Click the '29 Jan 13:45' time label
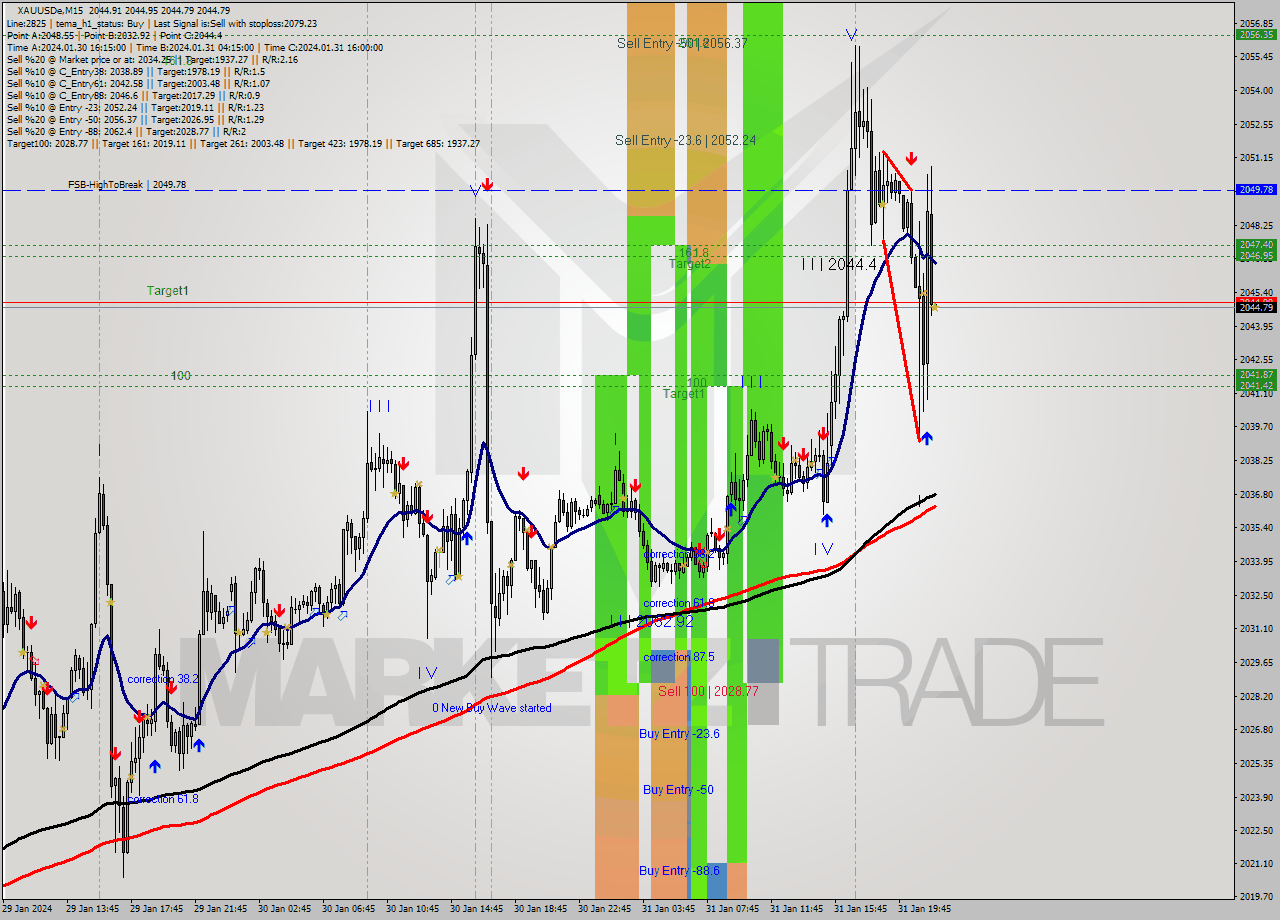 click(x=93, y=909)
